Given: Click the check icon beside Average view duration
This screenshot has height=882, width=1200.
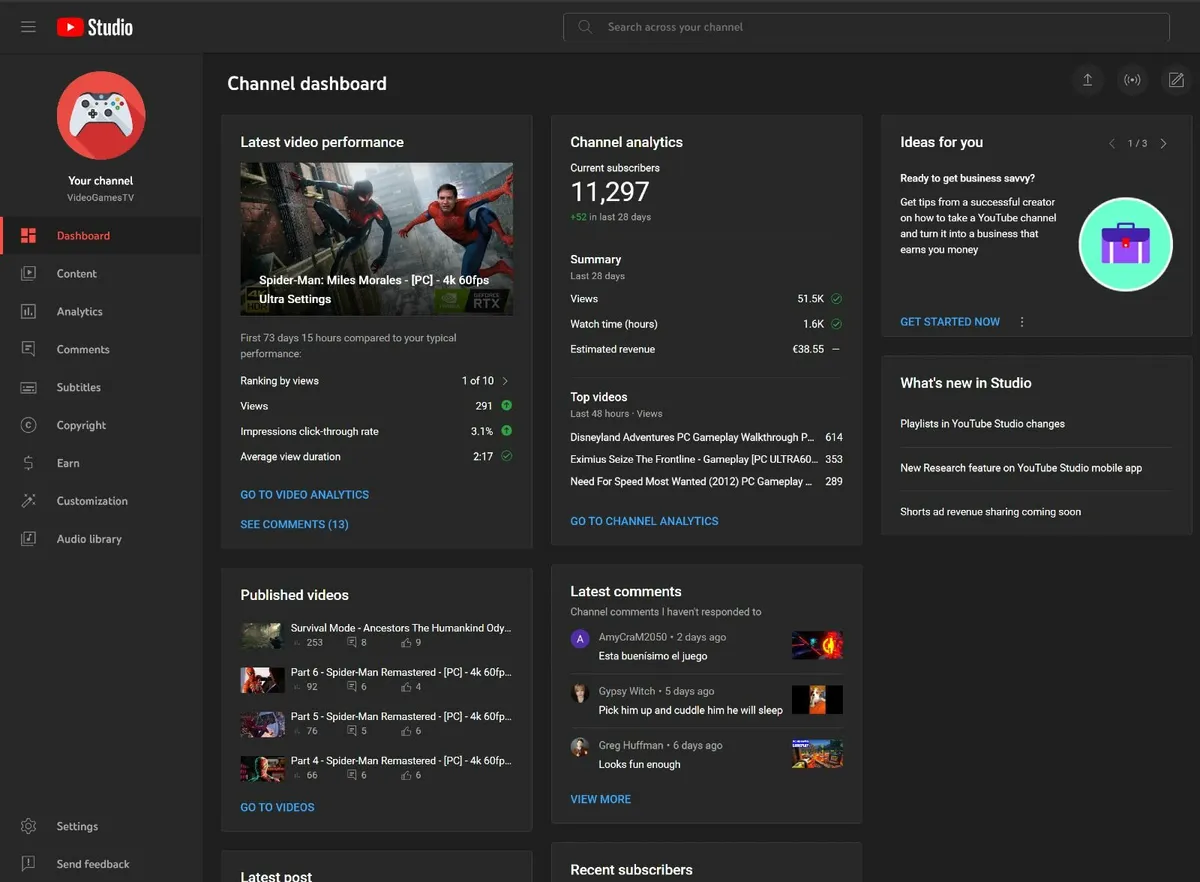Looking at the screenshot, I should pyautogui.click(x=506, y=456).
